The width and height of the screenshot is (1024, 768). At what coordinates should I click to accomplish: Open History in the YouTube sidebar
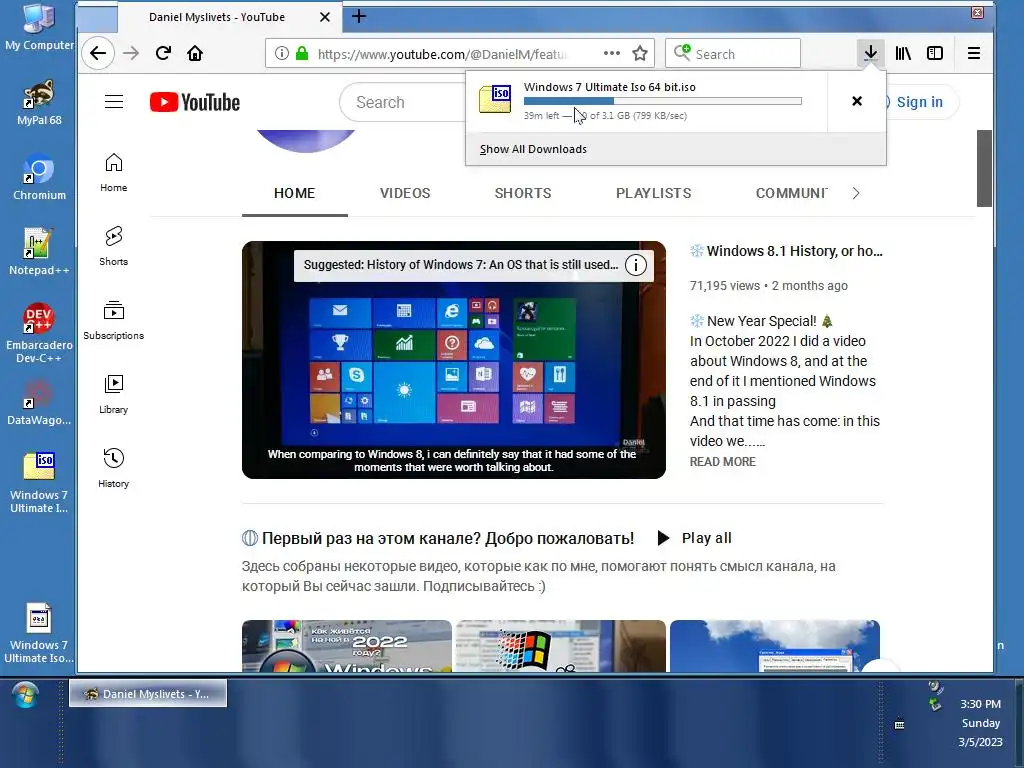(x=114, y=468)
